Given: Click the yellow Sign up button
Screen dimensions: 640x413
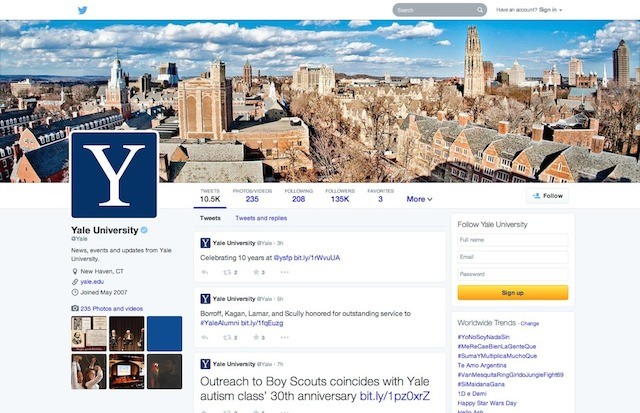Looking at the screenshot, I should pyautogui.click(x=513, y=293).
